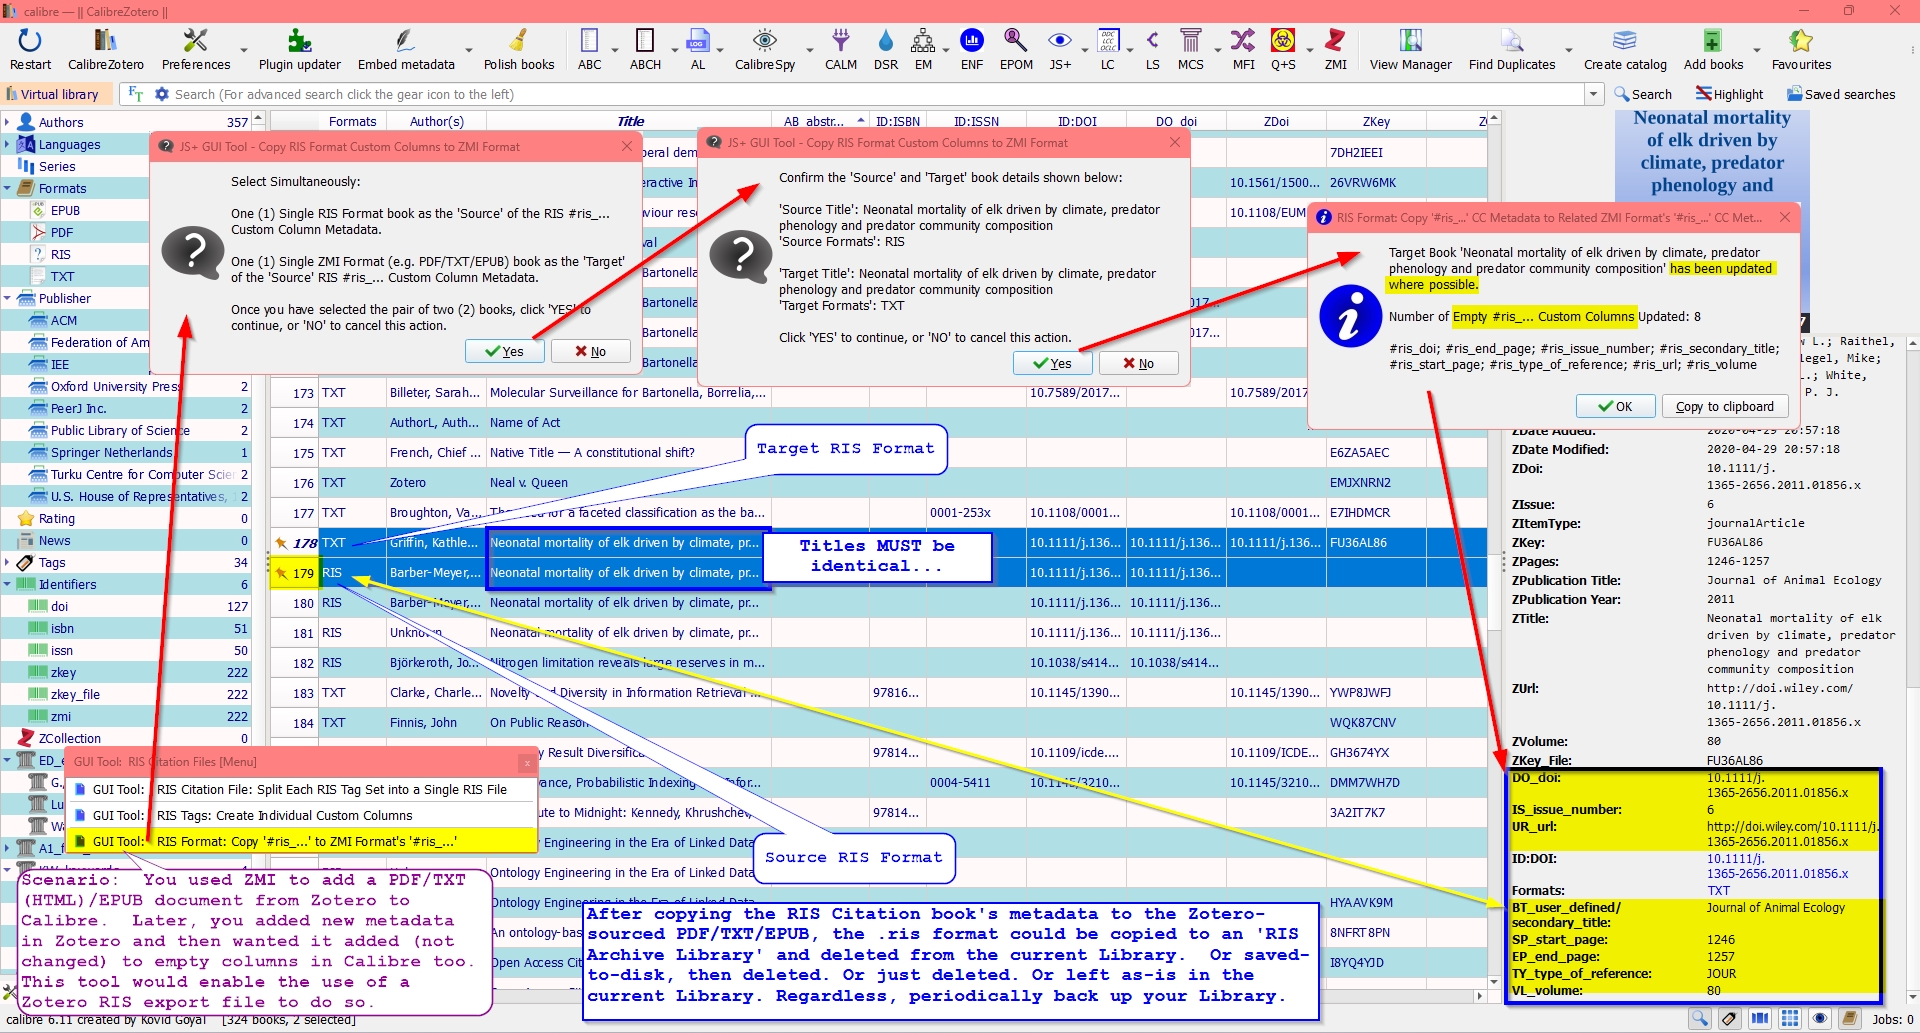Toggle the Quickview eye button
The height and width of the screenshot is (1033, 1920).
coord(1820,1019)
